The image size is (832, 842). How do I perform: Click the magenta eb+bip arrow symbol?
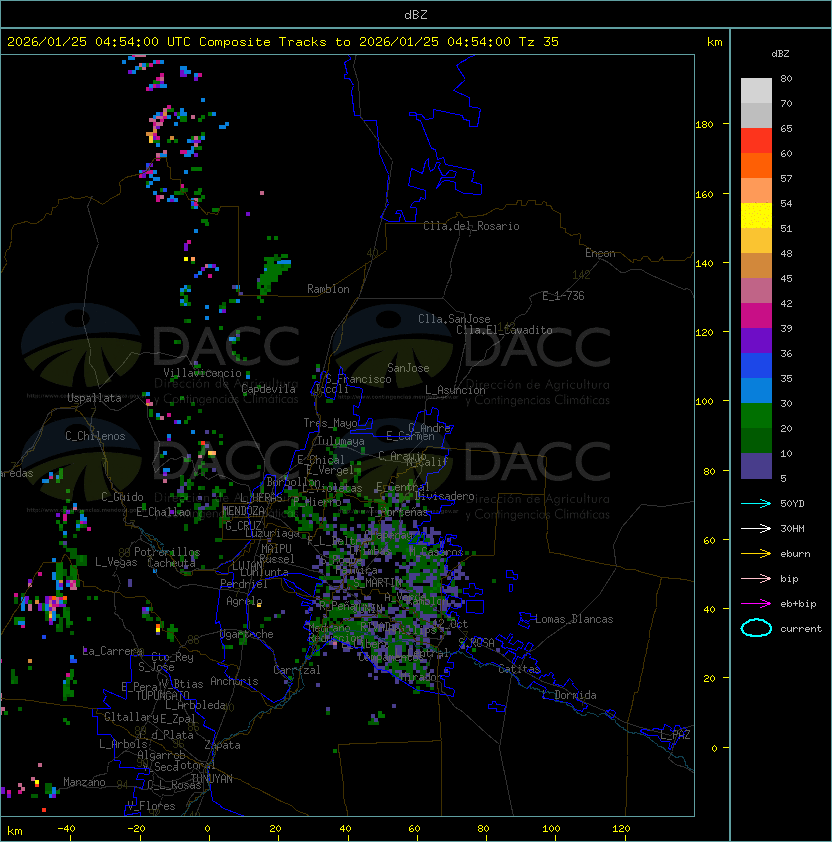pyautogui.click(x=756, y=604)
